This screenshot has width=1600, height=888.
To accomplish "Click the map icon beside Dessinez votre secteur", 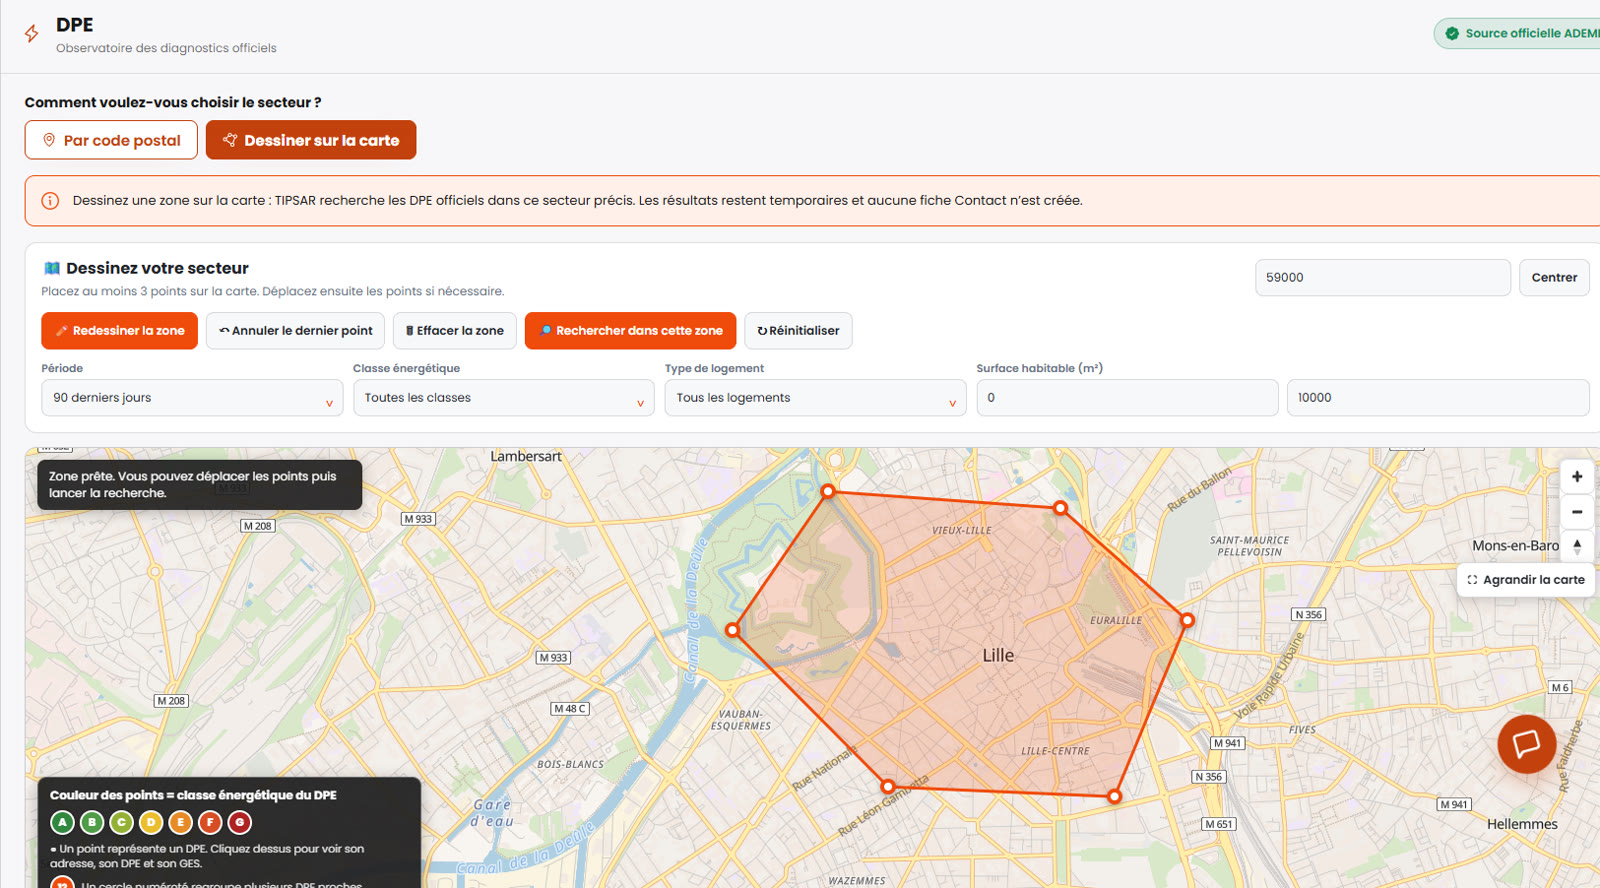I will [x=52, y=268].
